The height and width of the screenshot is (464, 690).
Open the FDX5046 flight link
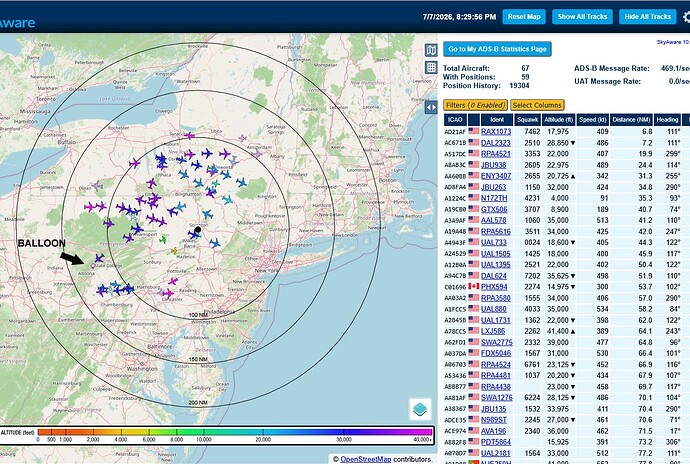[496, 353]
